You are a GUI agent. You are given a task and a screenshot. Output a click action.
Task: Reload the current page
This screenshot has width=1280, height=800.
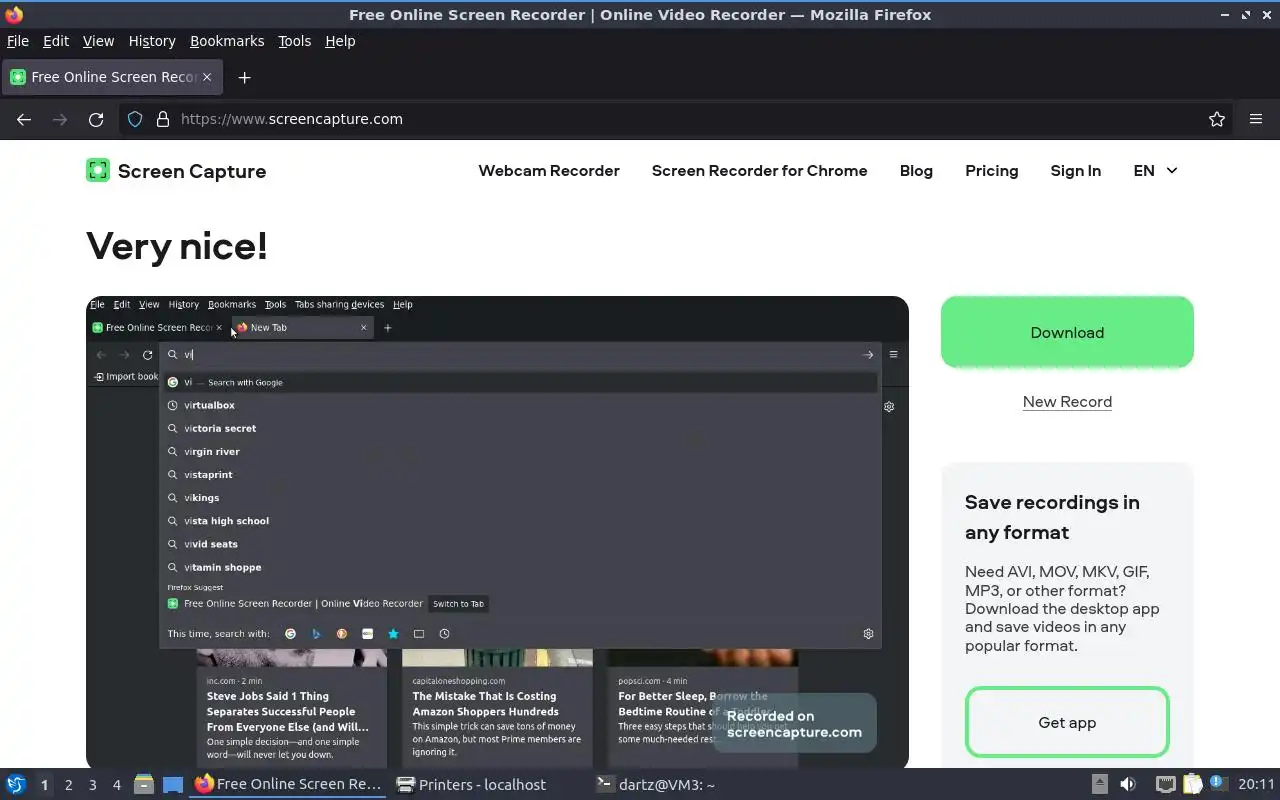(x=96, y=119)
